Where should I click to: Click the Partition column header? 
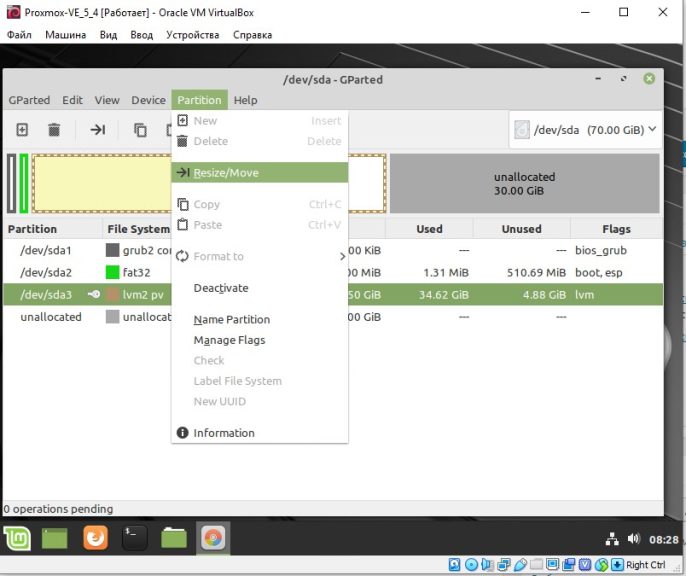click(x=52, y=229)
